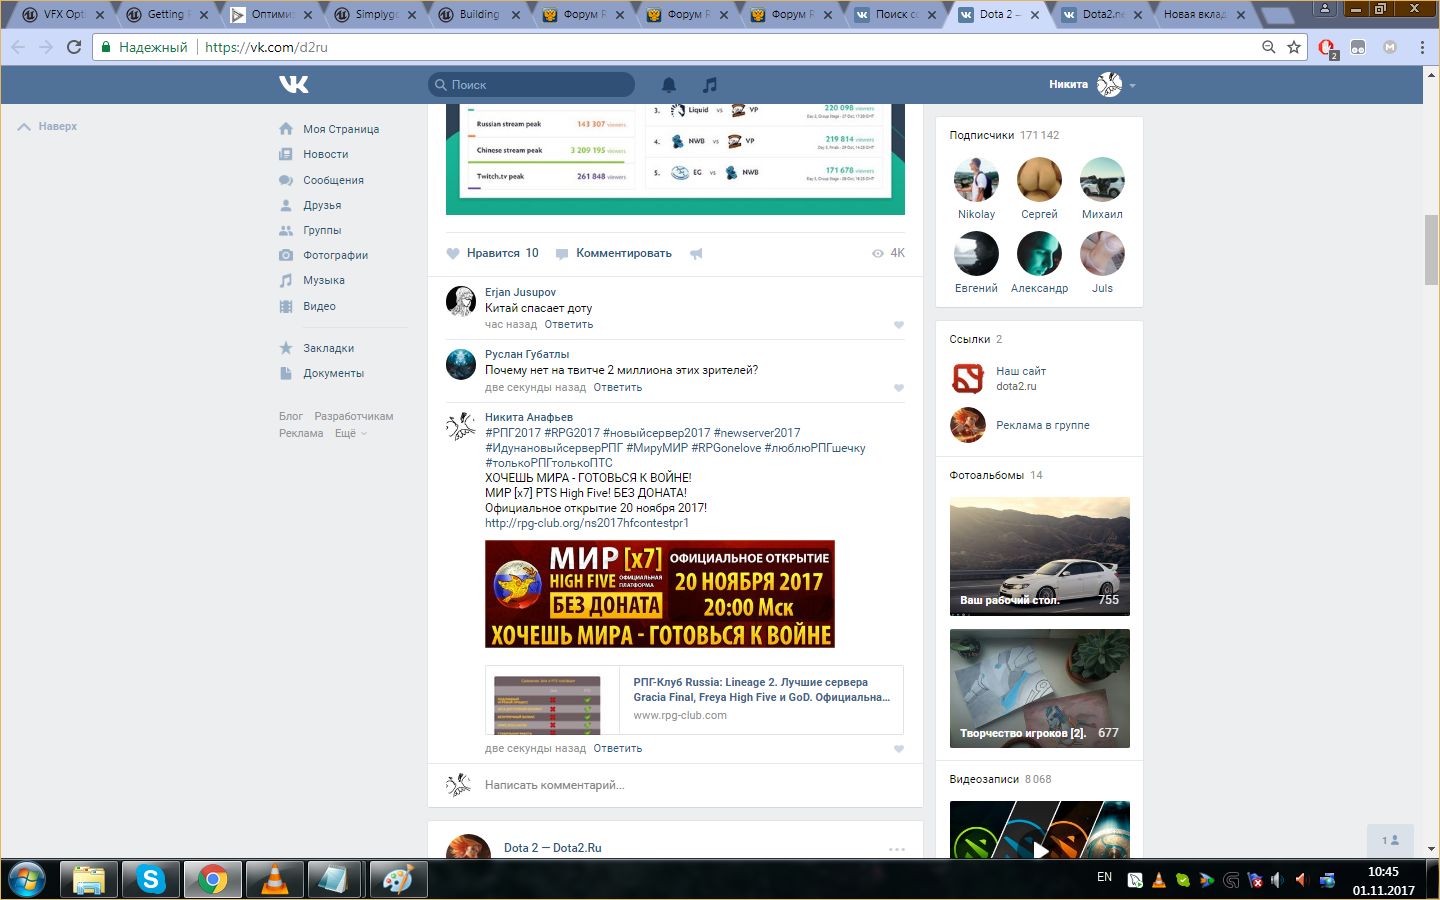The height and width of the screenshot is (900, 1440).
Task: Switch to Новая вкладка browser tab
Action: [x=1204, y=14]
